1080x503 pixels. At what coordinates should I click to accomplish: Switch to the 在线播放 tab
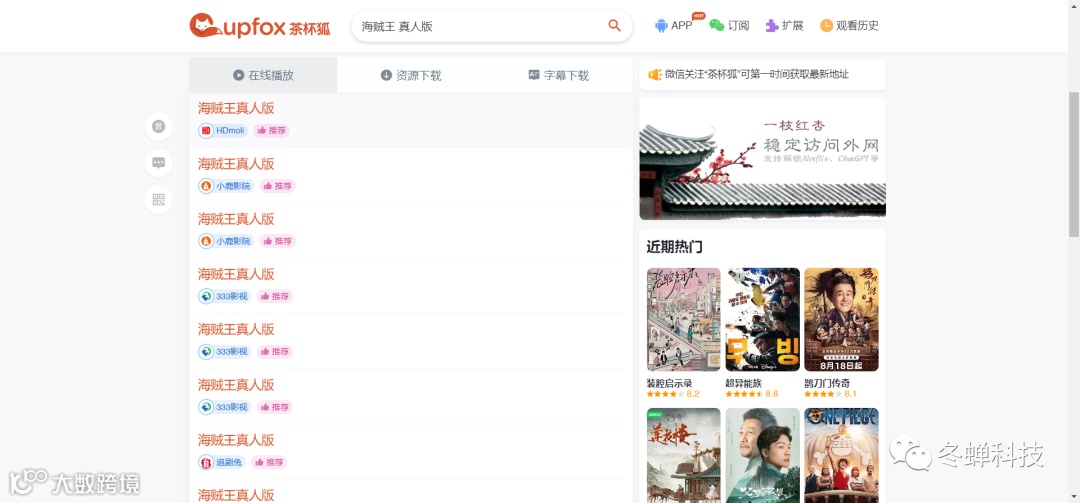click(x=263, y=75)
